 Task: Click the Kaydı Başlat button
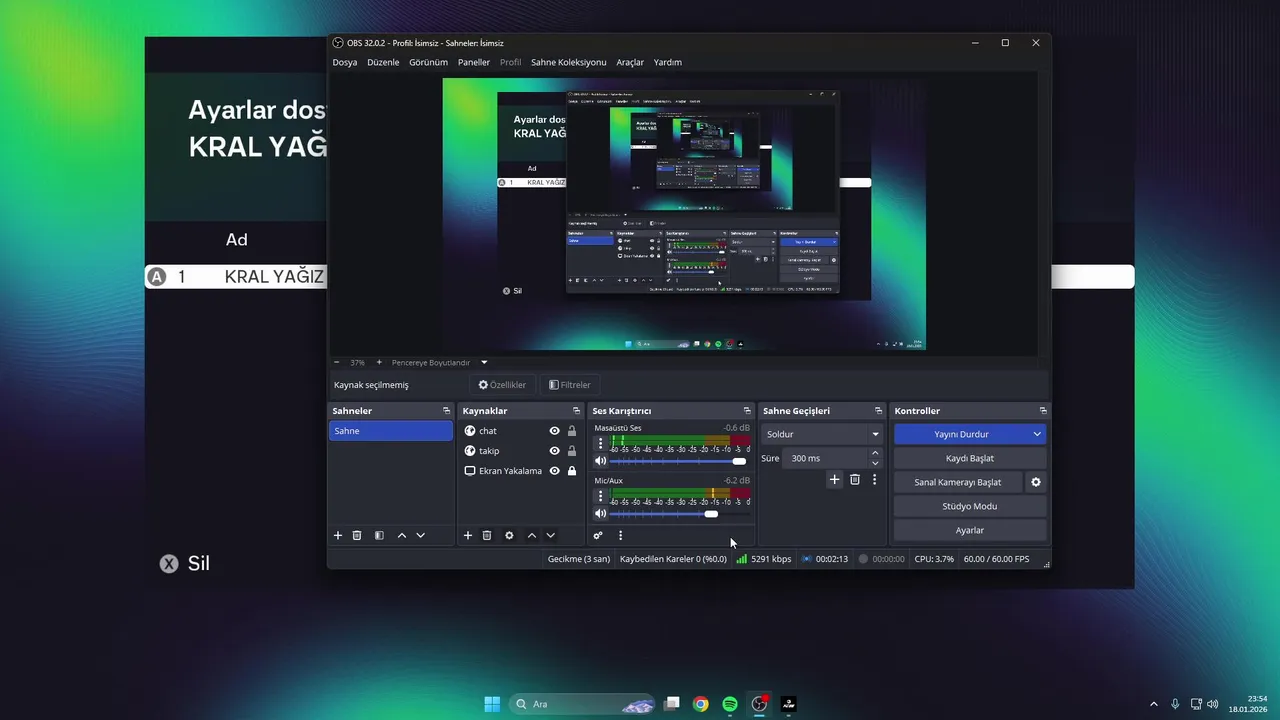click(x=970, y=458)
